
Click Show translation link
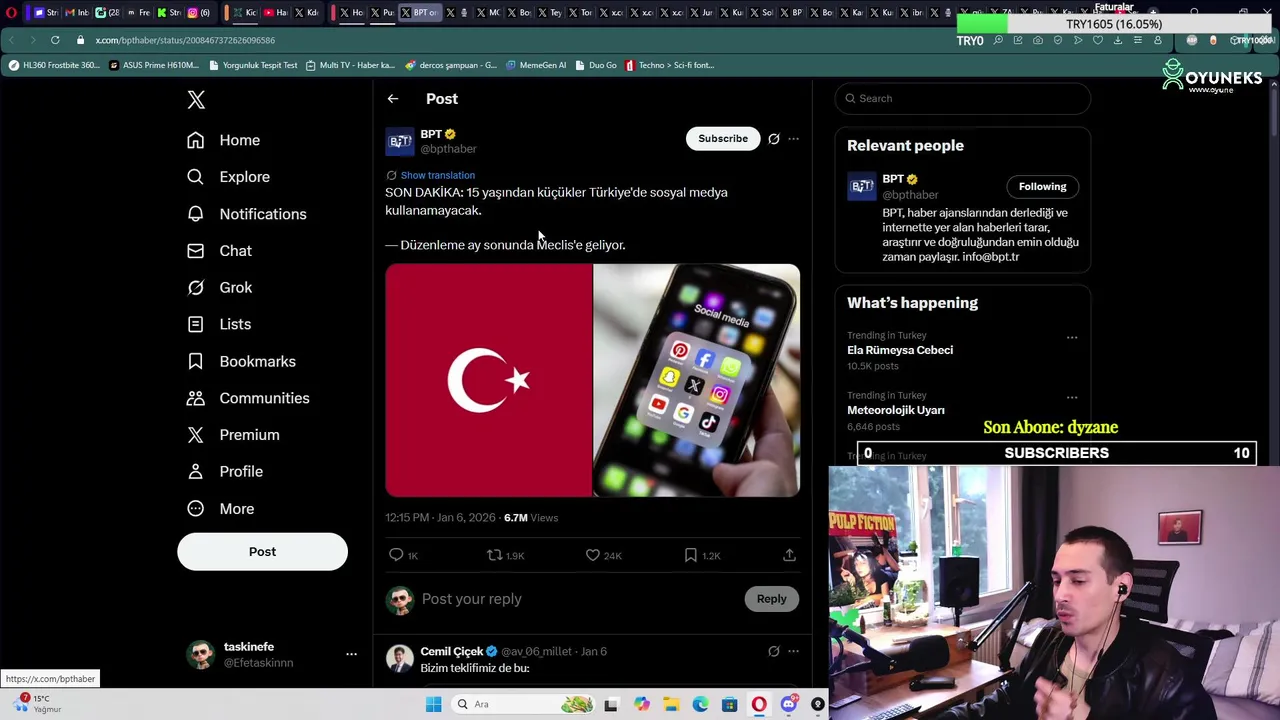[x=437, y=175]
